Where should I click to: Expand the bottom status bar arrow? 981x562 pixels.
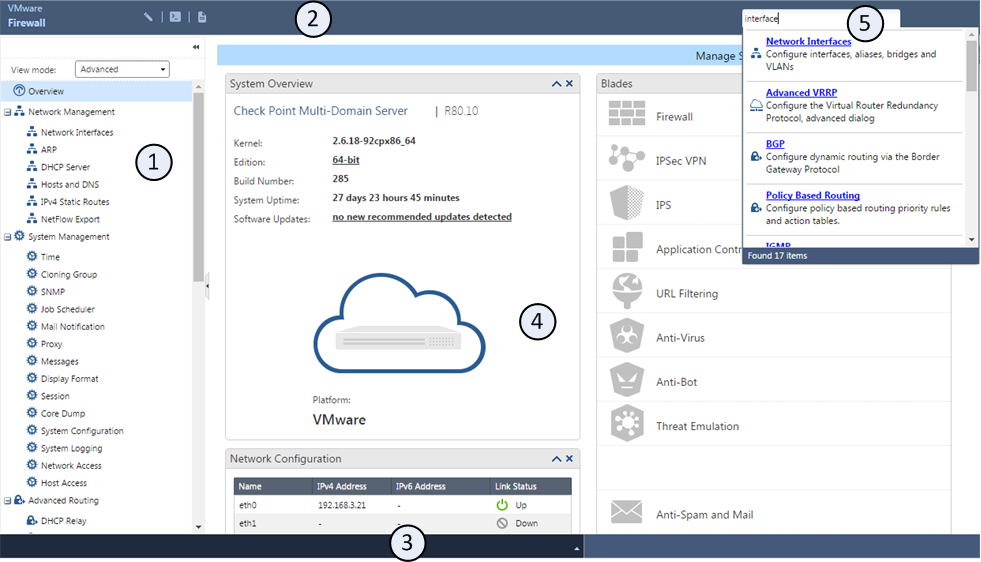(x=577, y=549)
